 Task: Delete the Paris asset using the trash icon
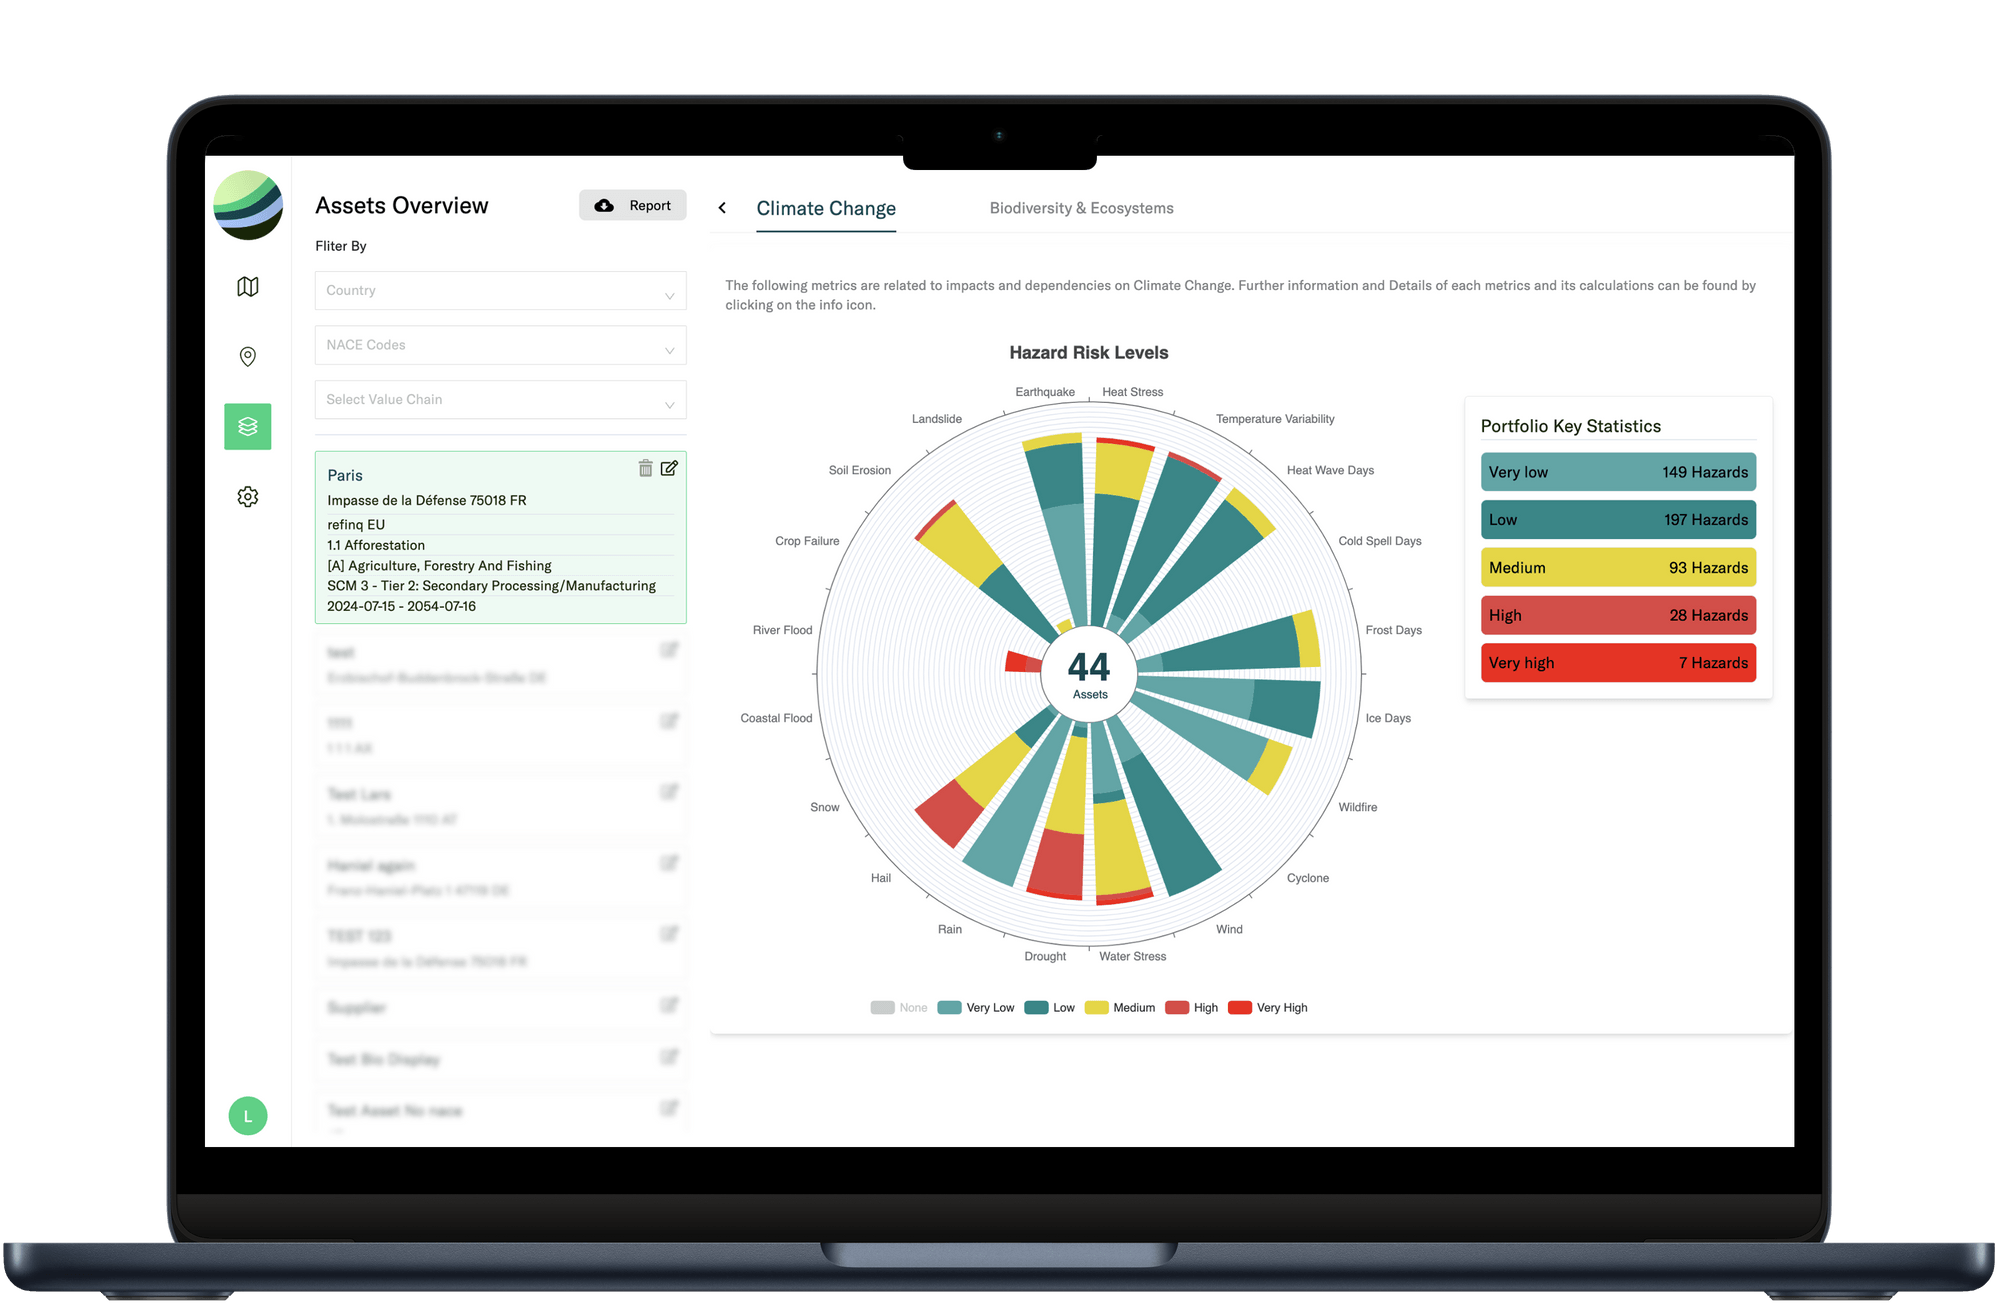(646, 468)
